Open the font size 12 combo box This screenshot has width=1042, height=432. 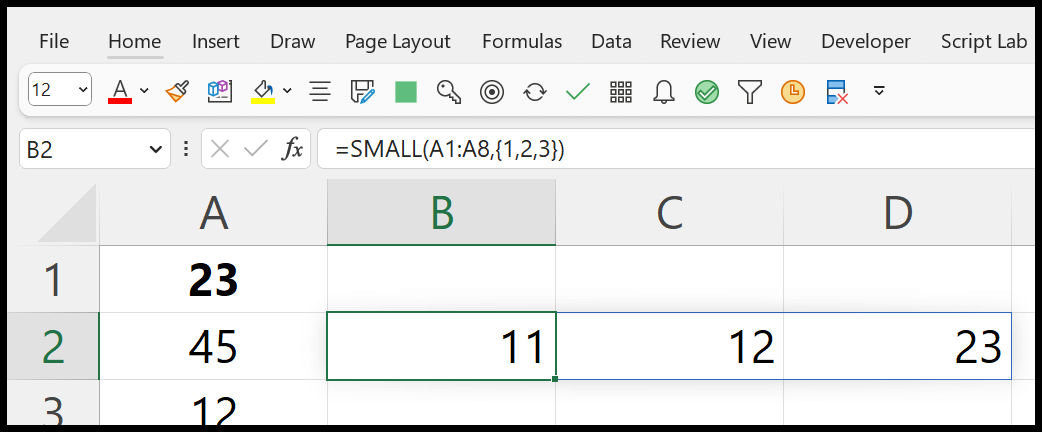(x=60, y=90)
